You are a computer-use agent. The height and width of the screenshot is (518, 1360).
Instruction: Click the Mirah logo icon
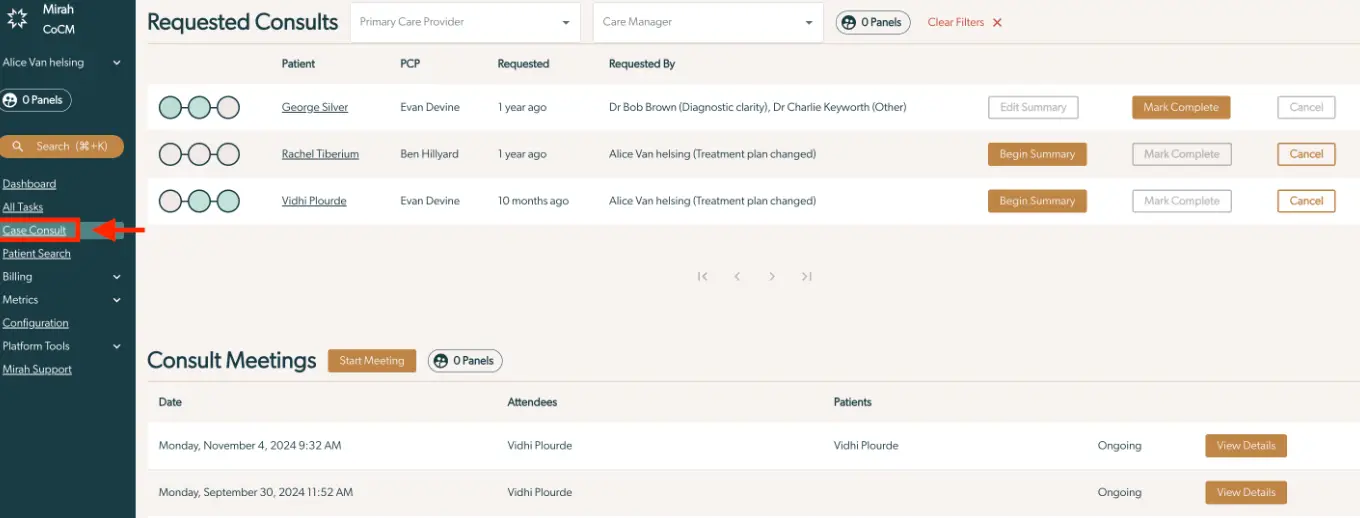pyautogui.click(x=18, y=20)
